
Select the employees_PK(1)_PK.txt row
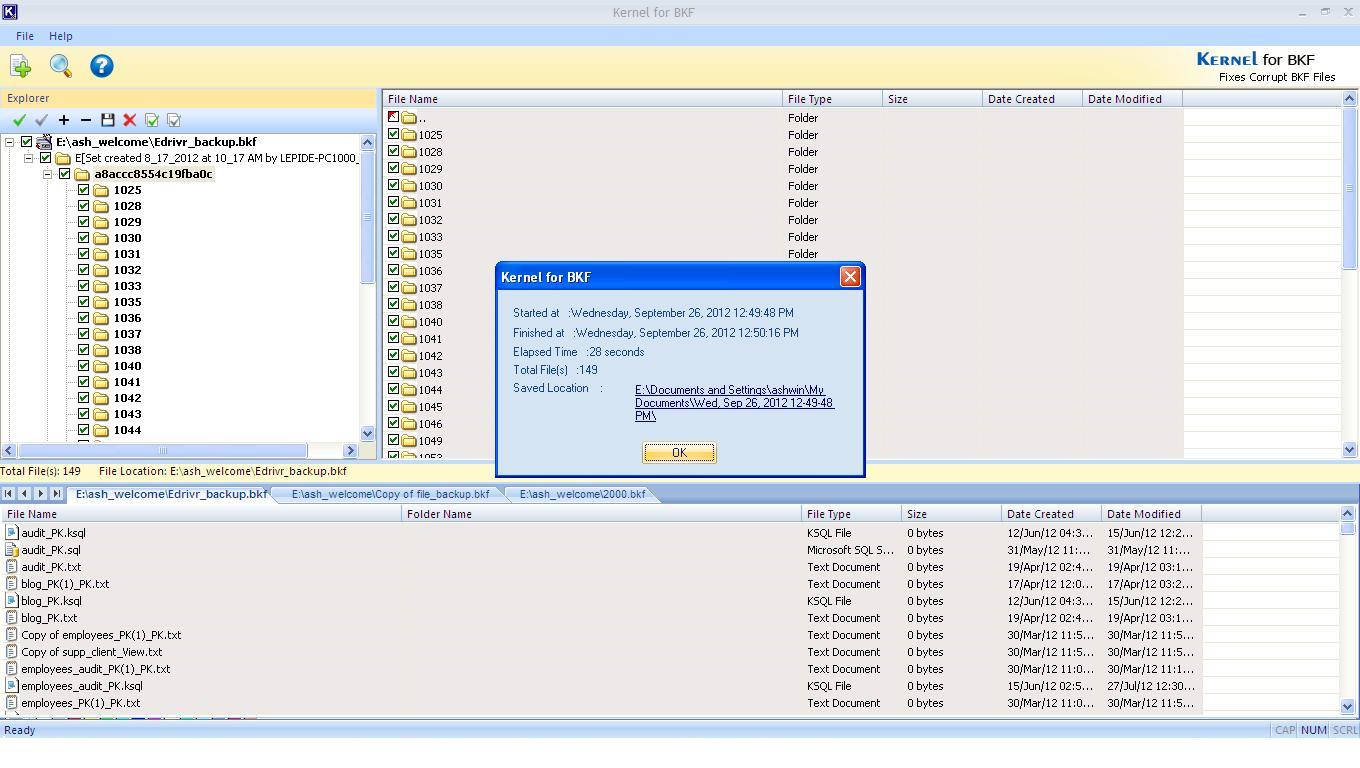click(x=600, y=703)
